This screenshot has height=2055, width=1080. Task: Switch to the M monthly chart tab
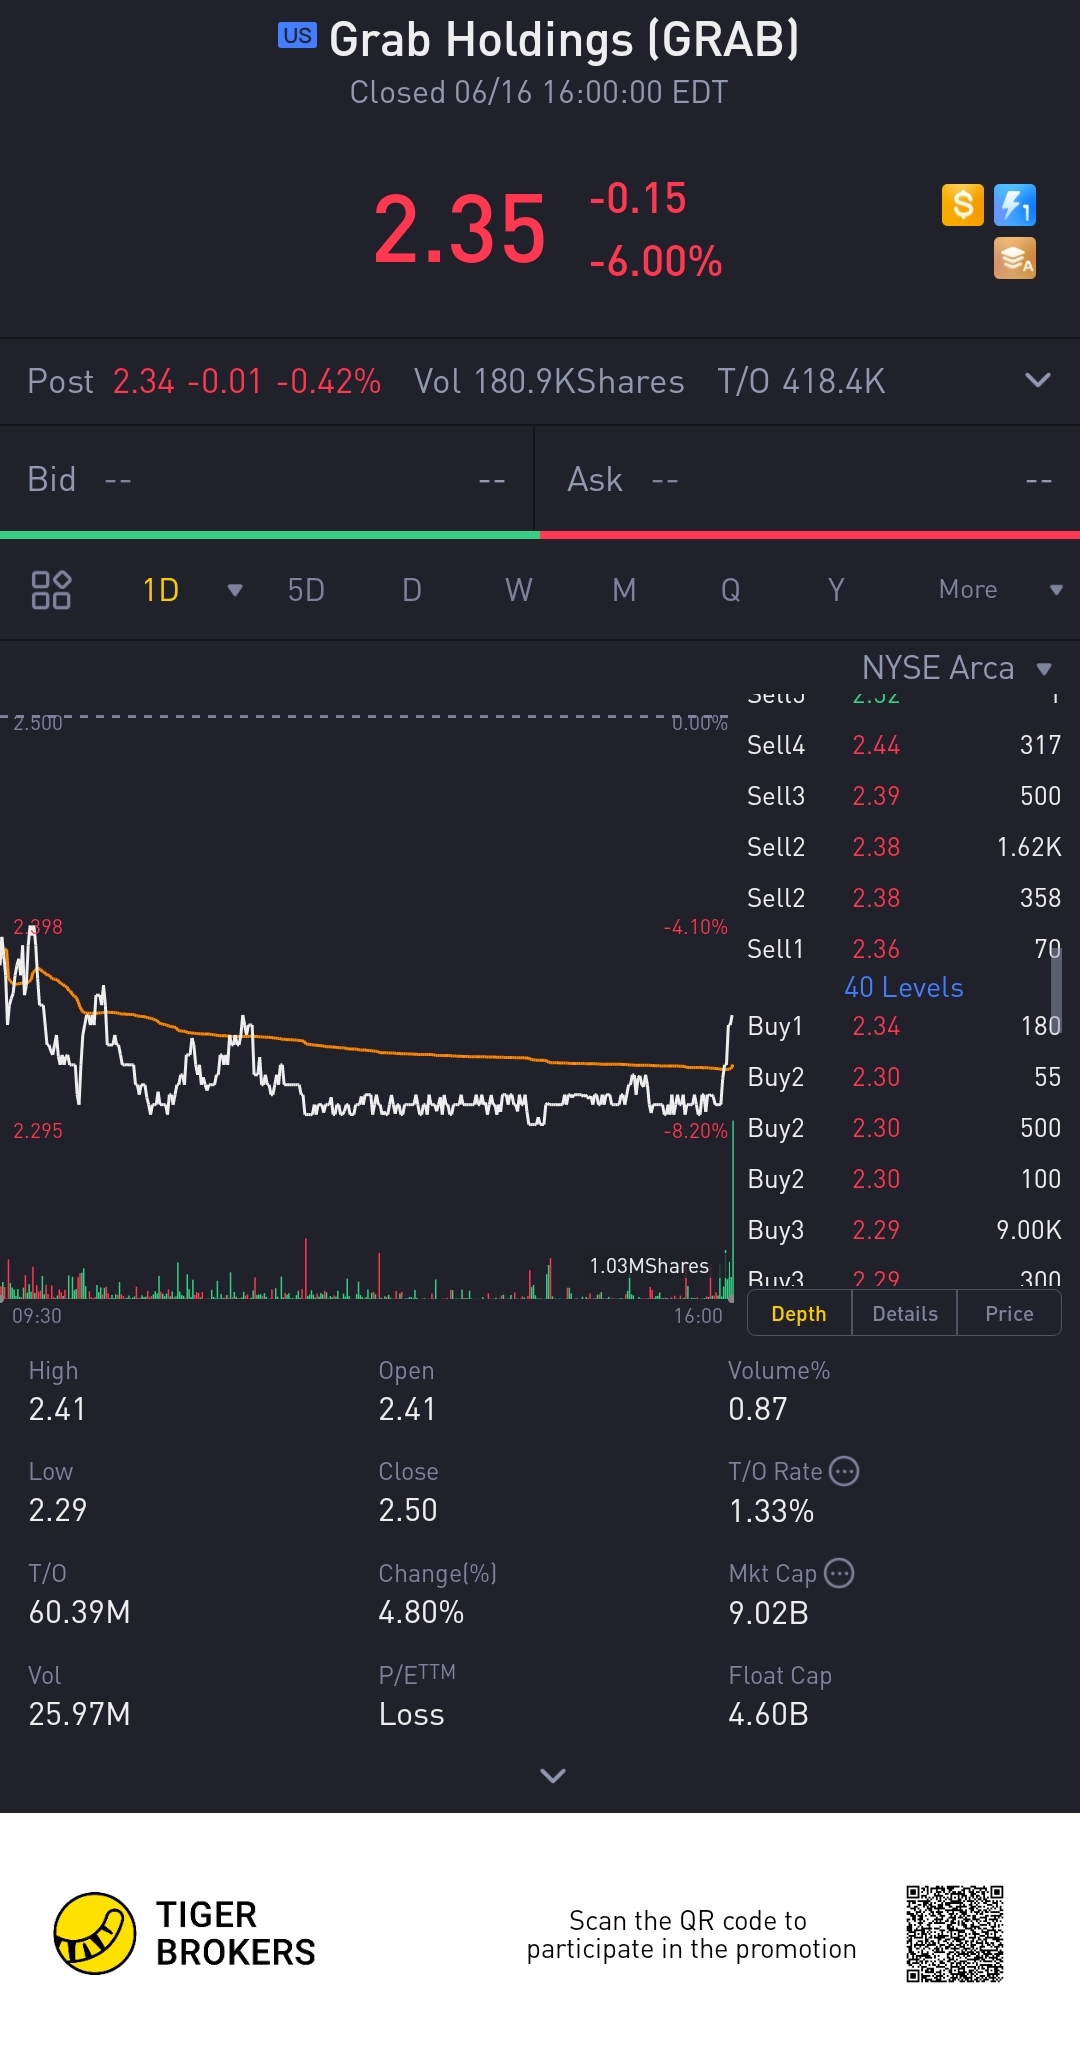click(624, 590)
